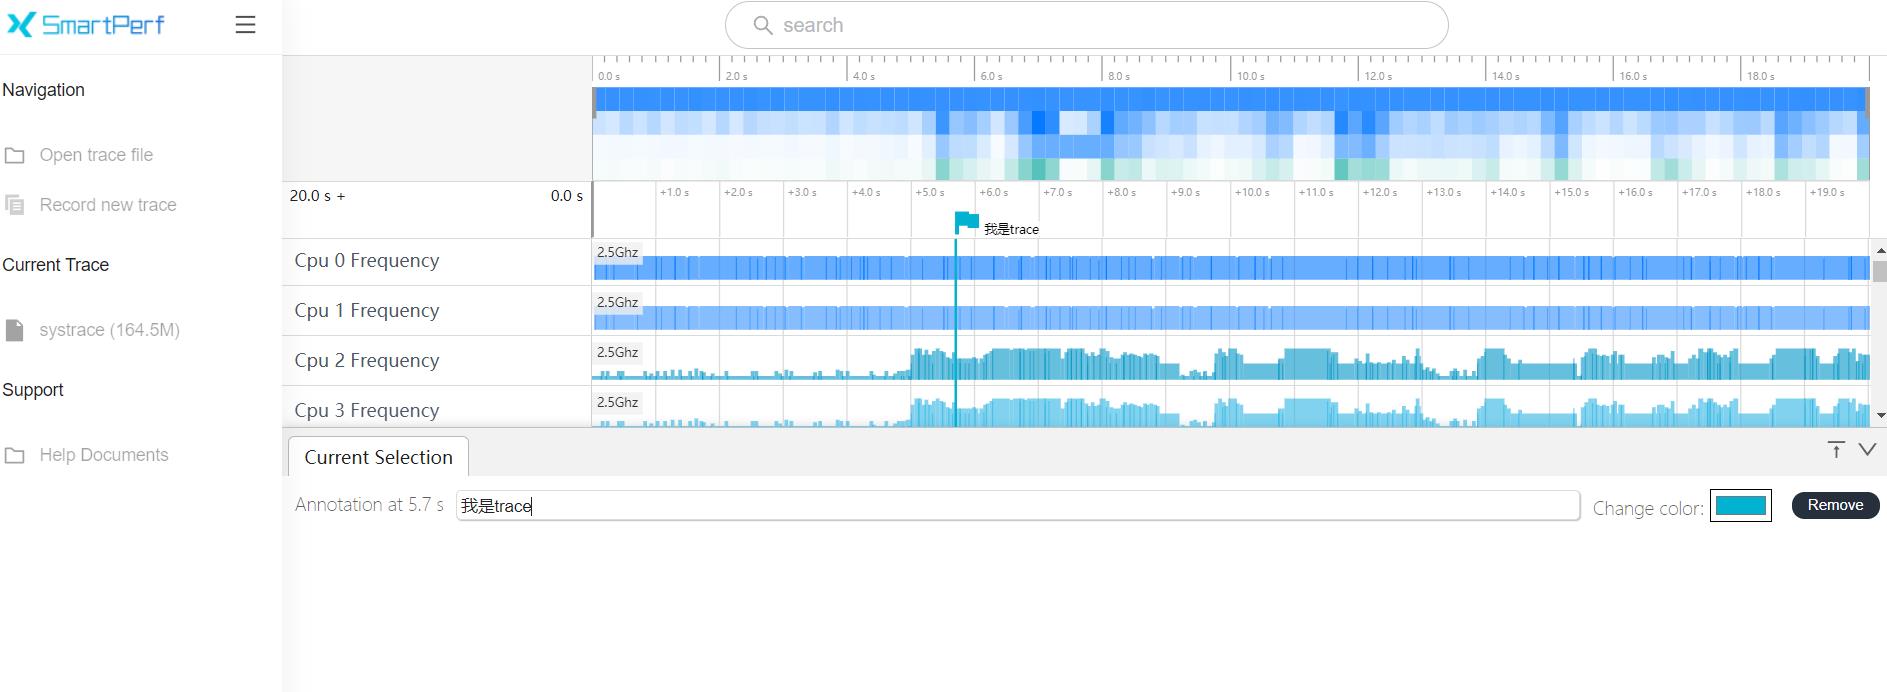Switch to the Current Selection tab
This screenshot has height=692, width=1887.
(x=378, y=457)
